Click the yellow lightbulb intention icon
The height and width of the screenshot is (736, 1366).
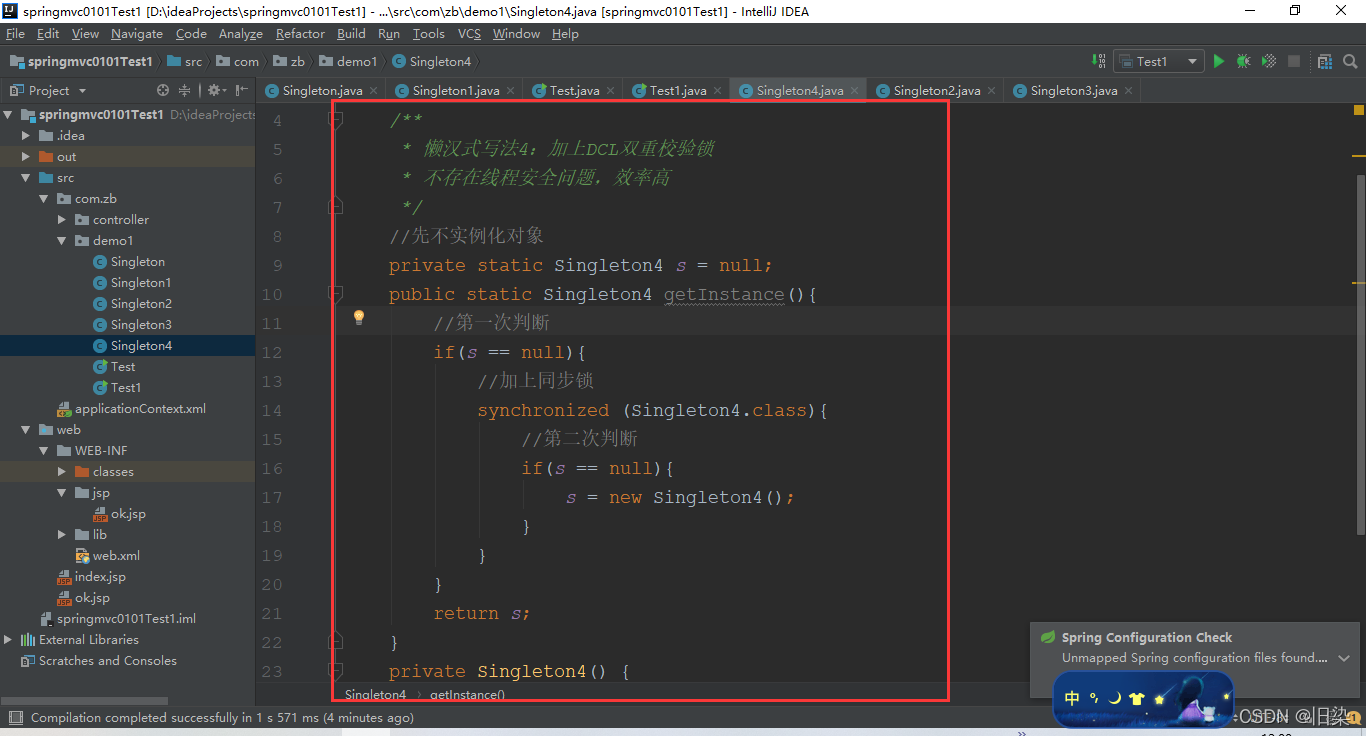tap(359, 318)
